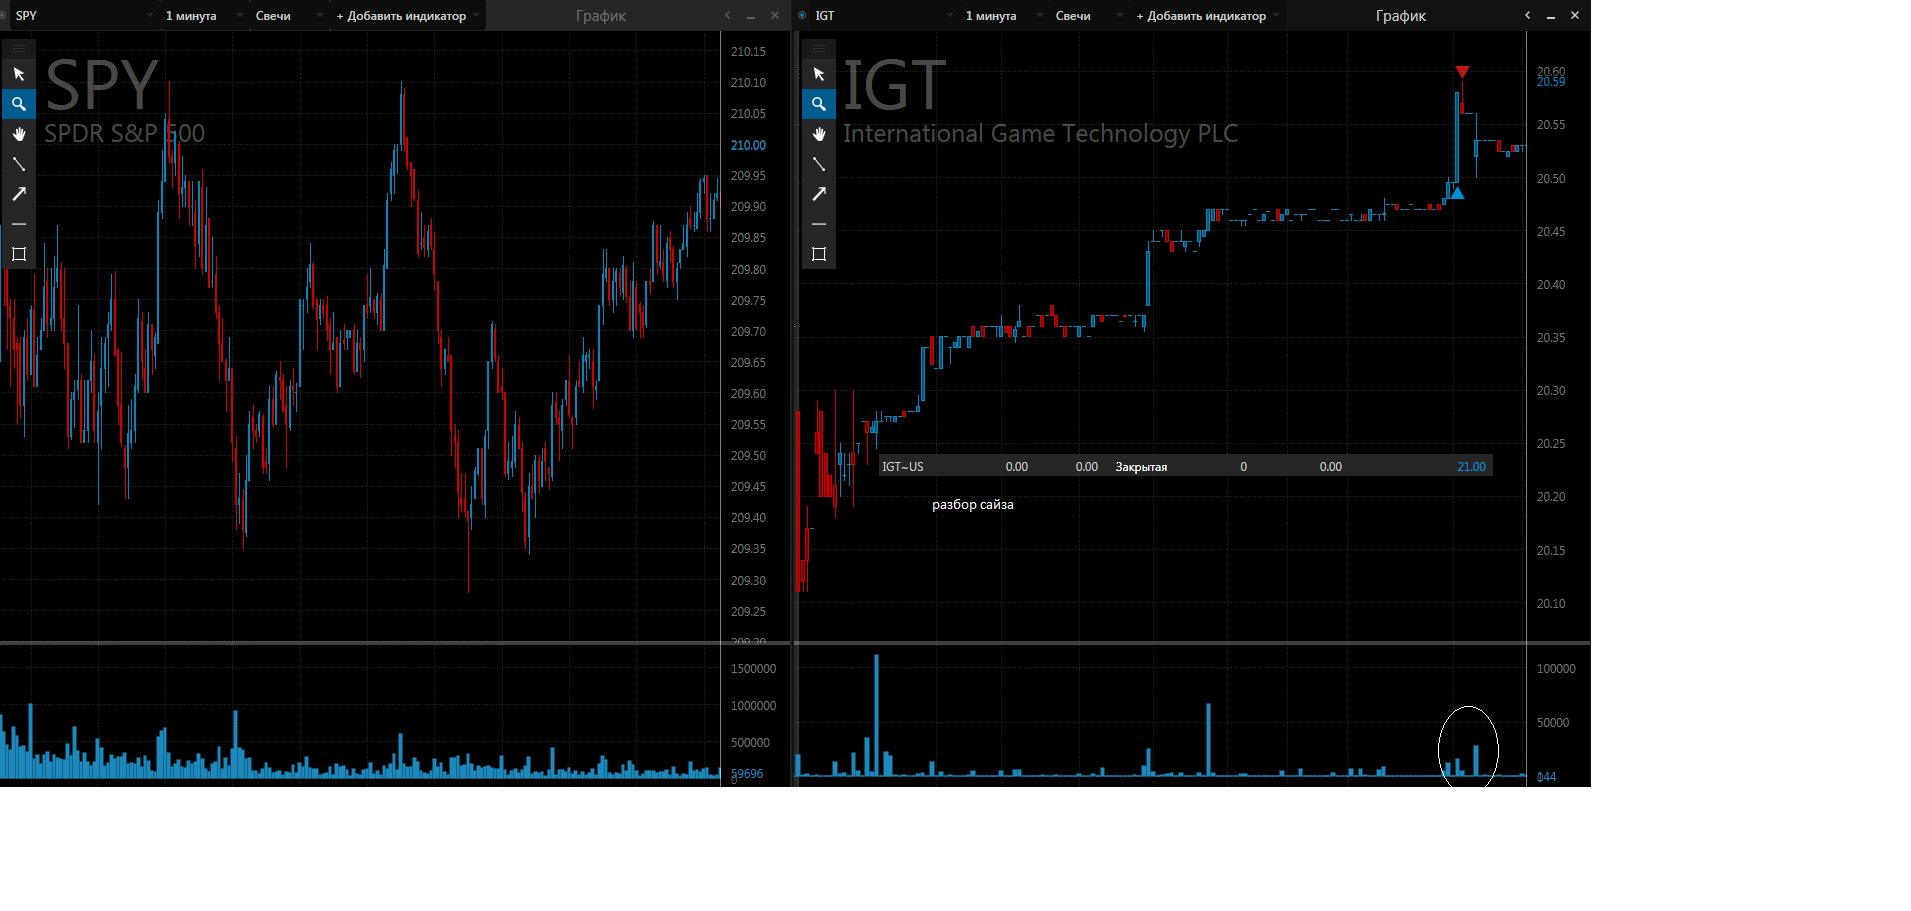Click the collapse arrow in SPY window title
Screen dimensions: 1911x911
point(728,15)
